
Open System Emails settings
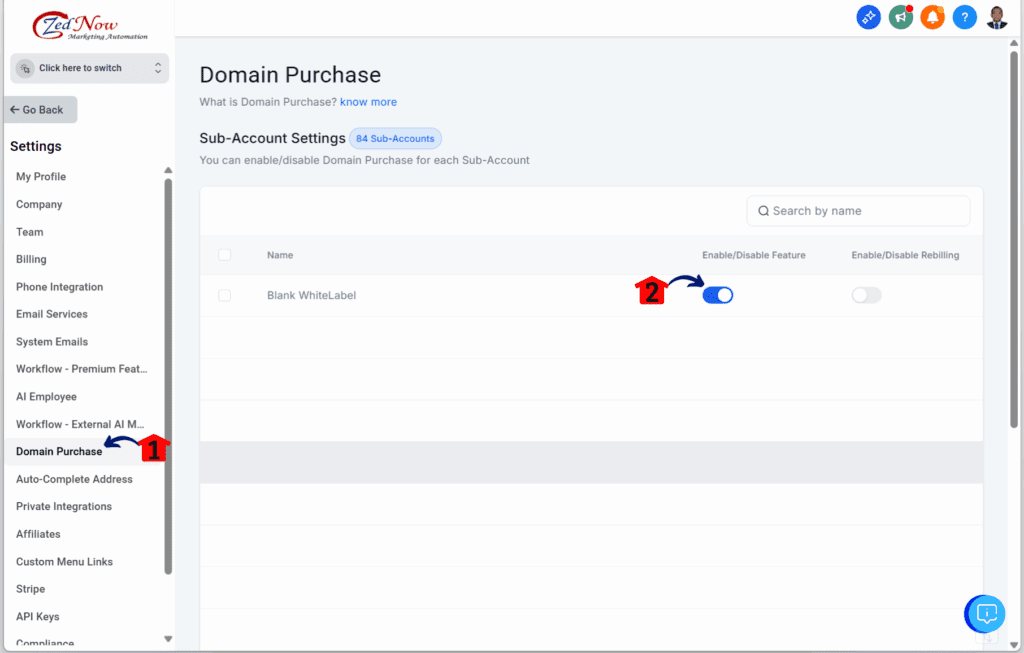(52, 342)
